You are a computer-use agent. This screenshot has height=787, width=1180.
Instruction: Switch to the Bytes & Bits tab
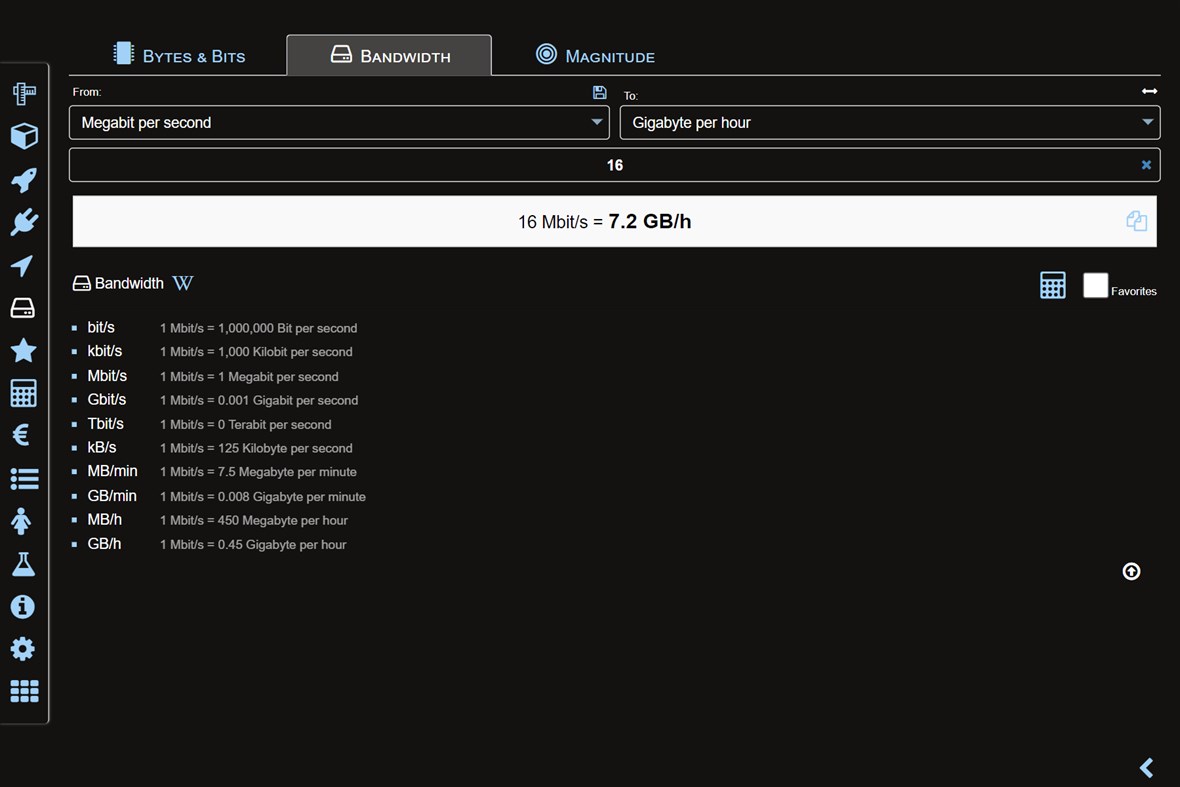[x=178, y=56]
